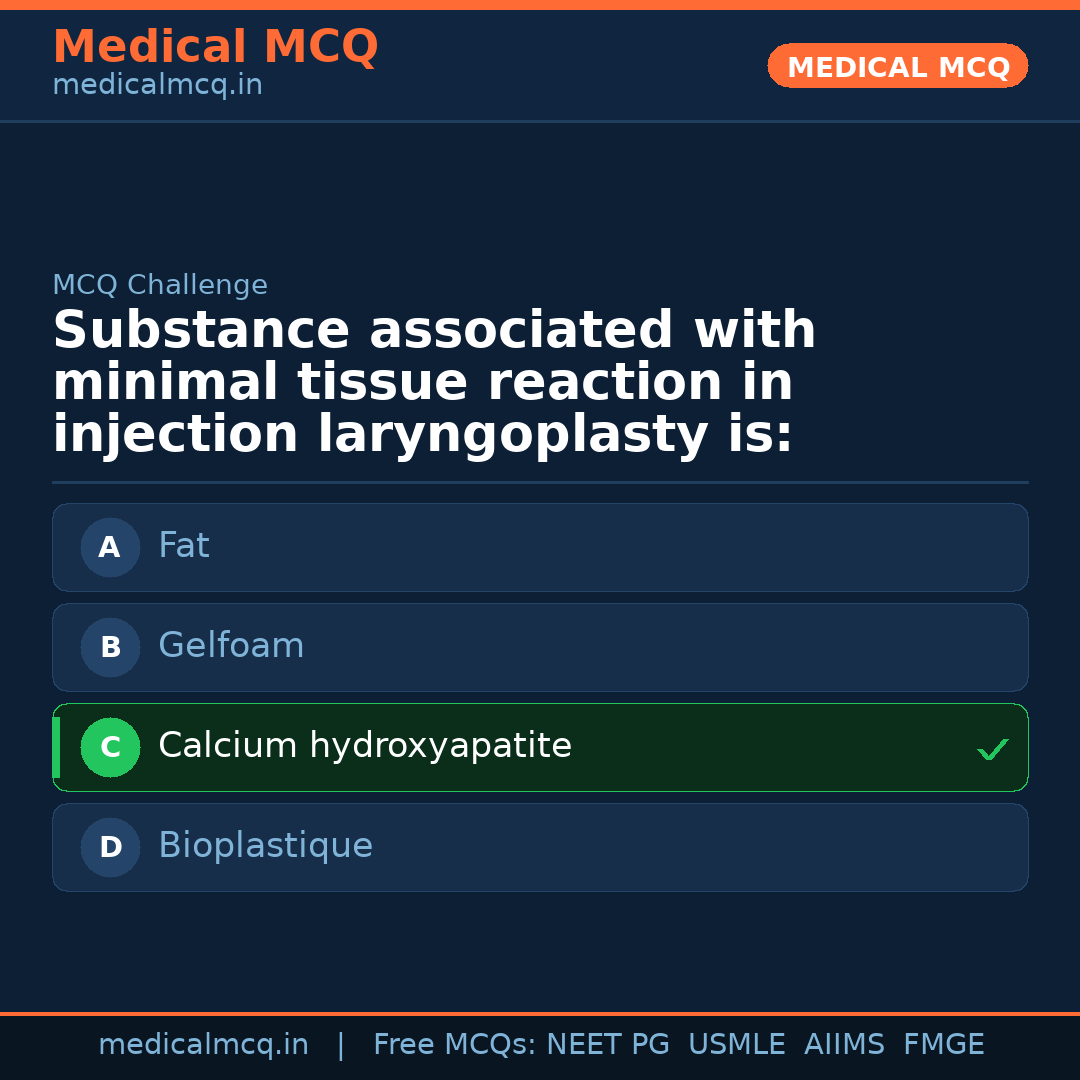Click the green letter C circle
Image resolution: width=1080 pixels, height=1080 pixels.
pos(110,748)
